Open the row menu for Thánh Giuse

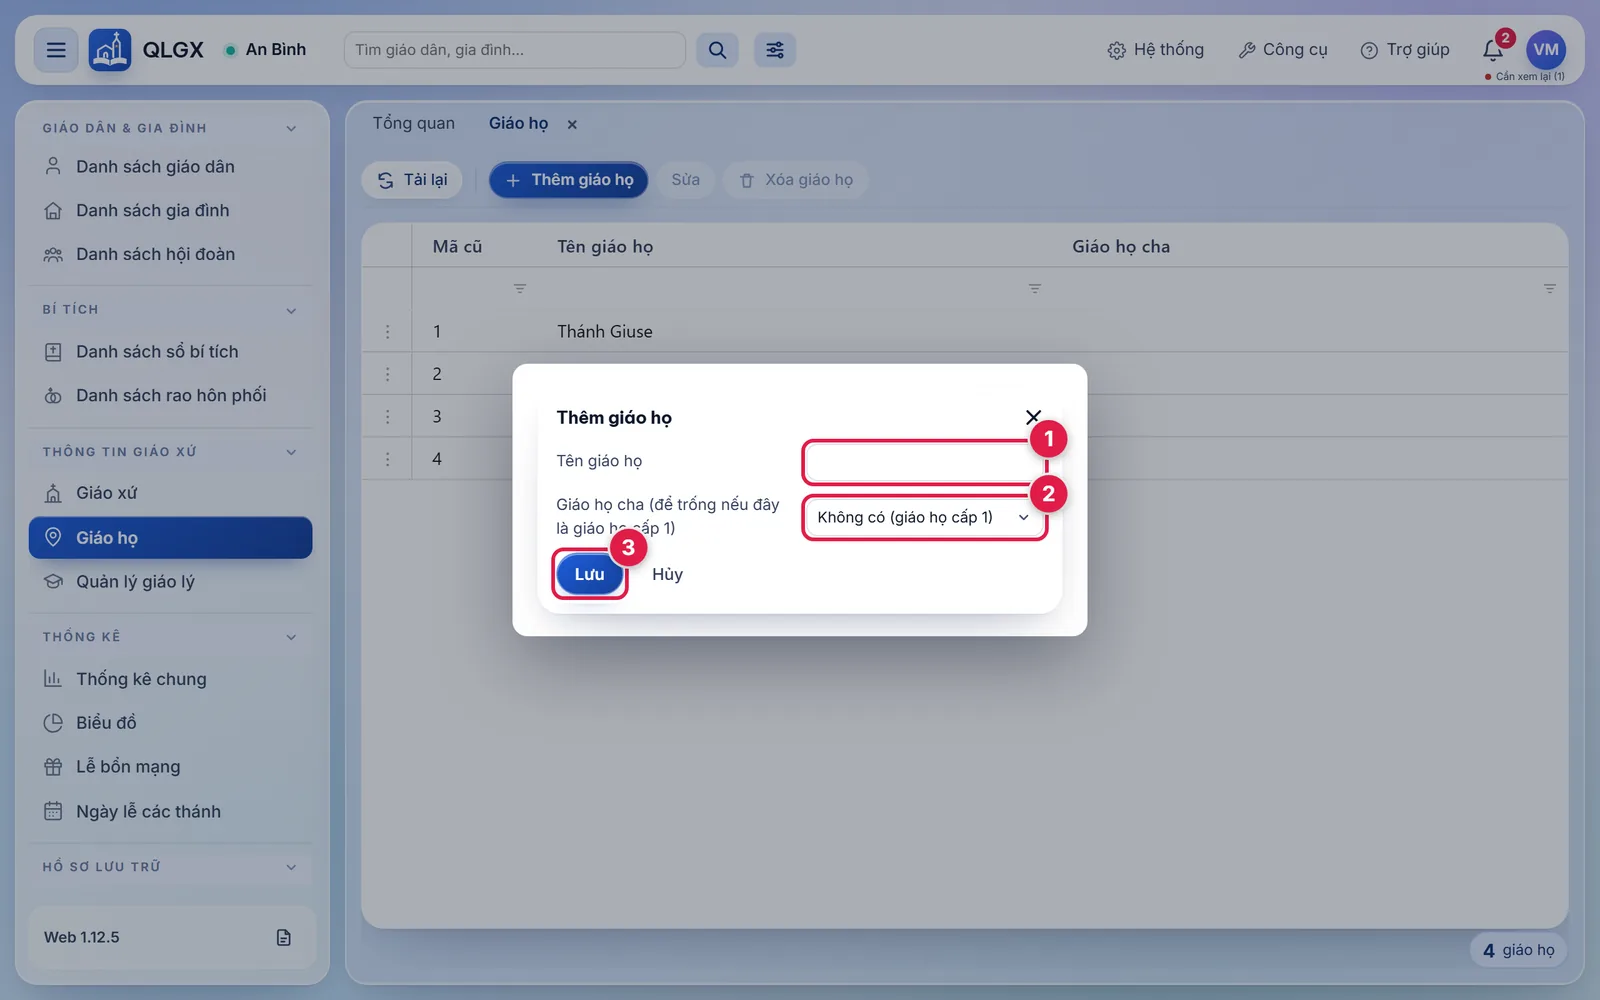pyautogui.click(x=388, y=331)
